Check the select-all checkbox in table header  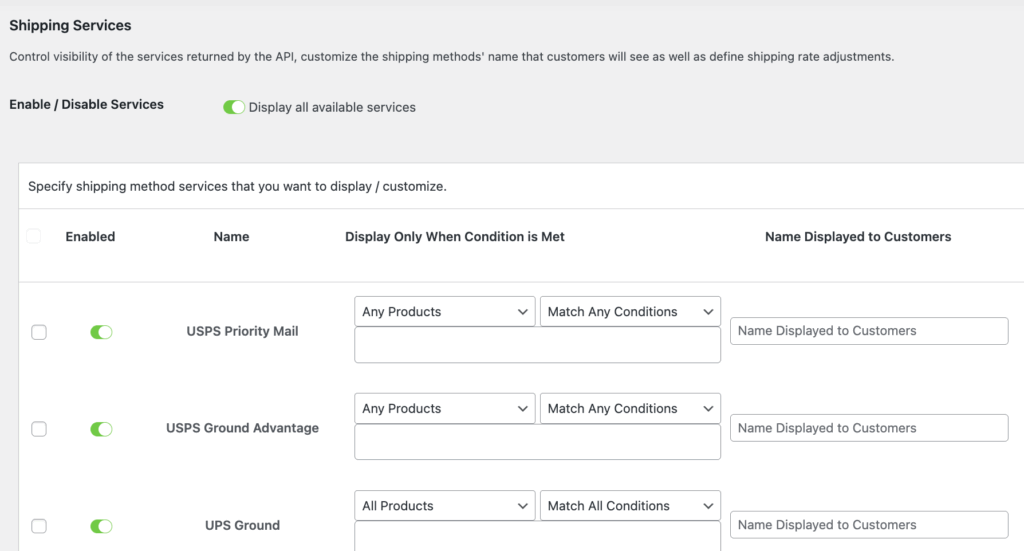[34, 237]
